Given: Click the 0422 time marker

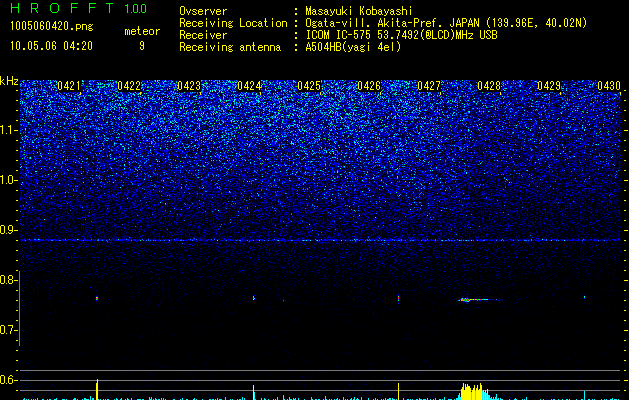Looking at the screenshot, I should pos(129,86).
